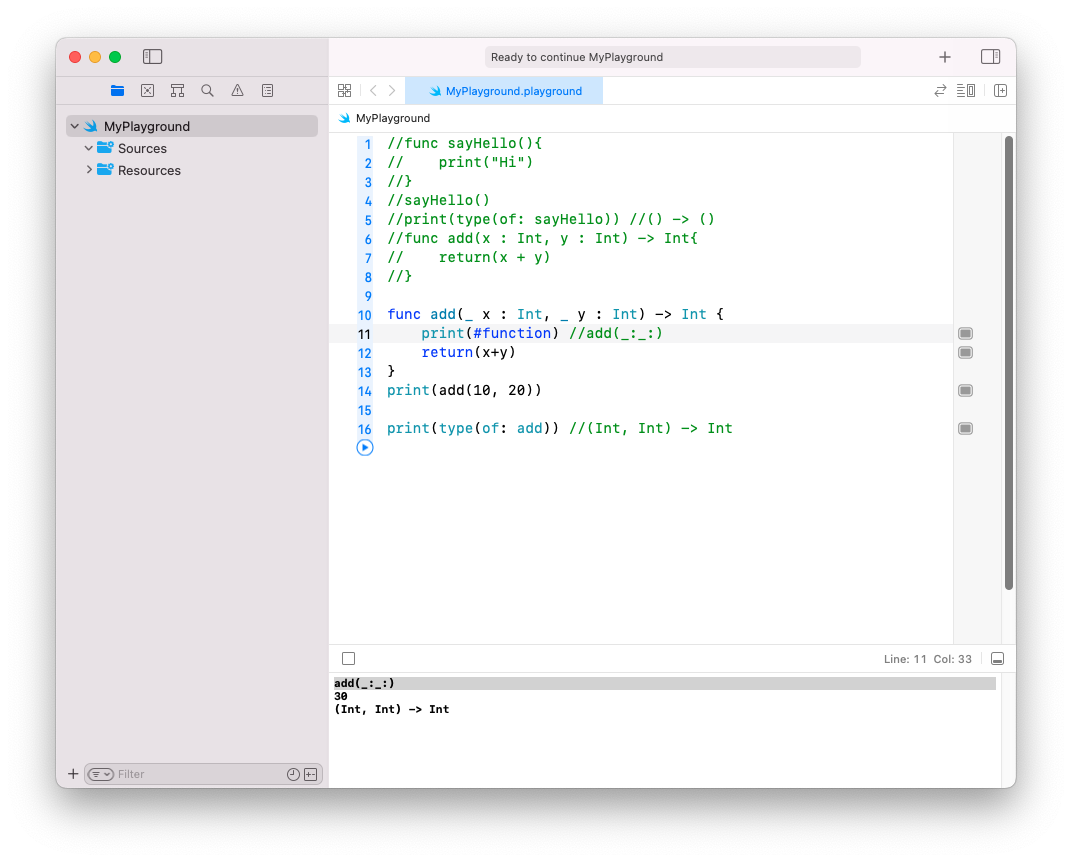Select the Resources folder

(148, 170)
